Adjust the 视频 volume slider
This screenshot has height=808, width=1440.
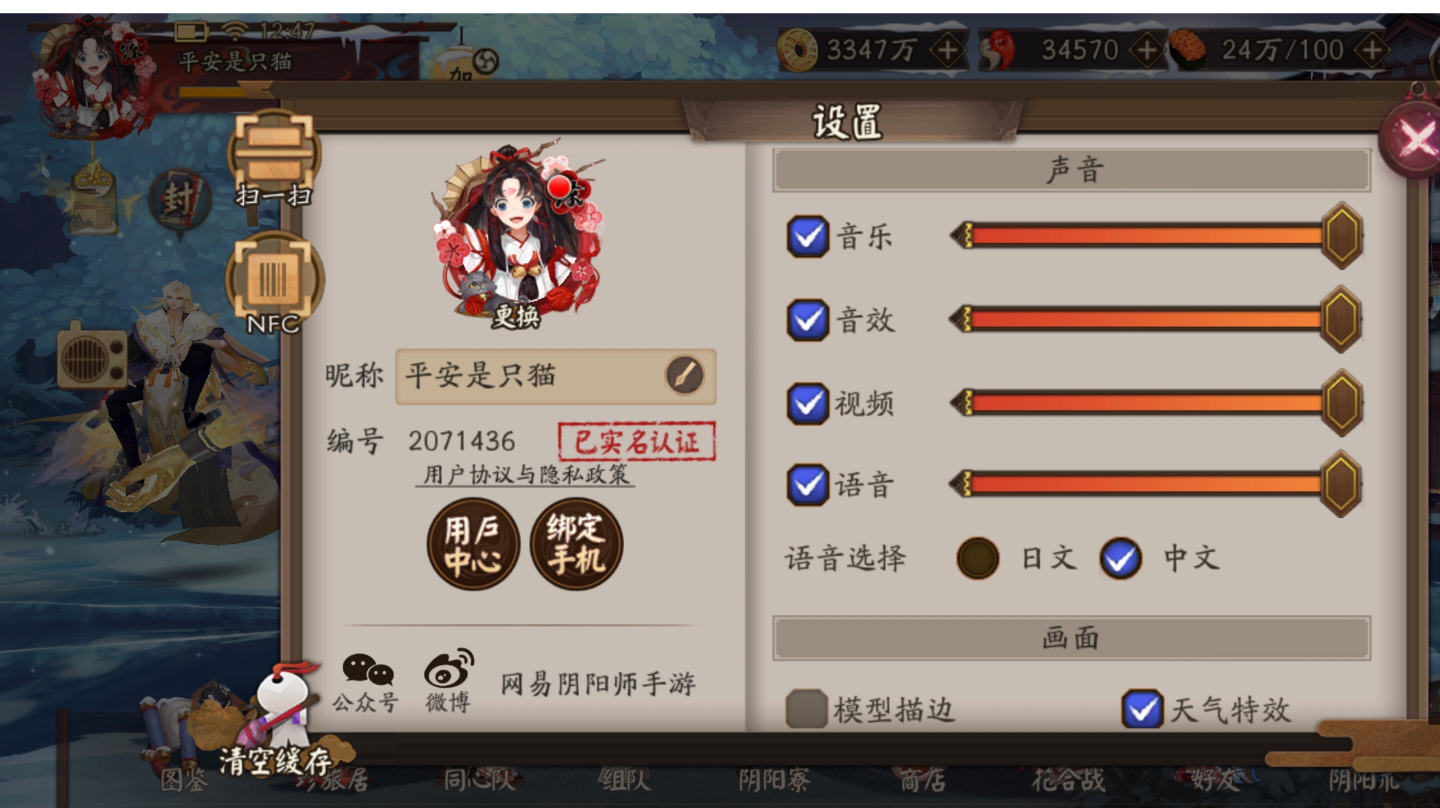coord(1156,403)
